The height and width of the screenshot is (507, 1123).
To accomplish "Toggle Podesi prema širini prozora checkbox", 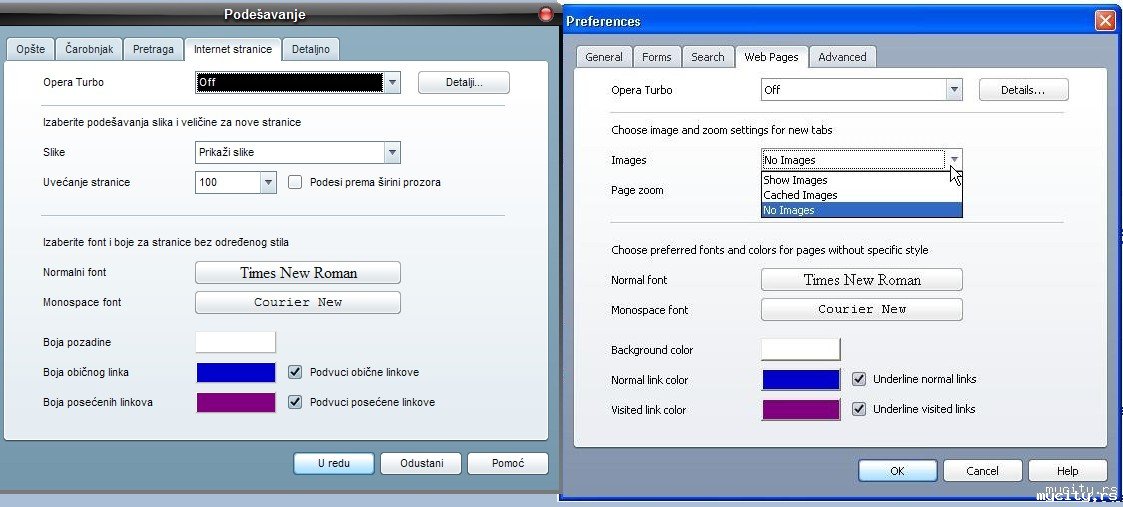I will point(295,183).
